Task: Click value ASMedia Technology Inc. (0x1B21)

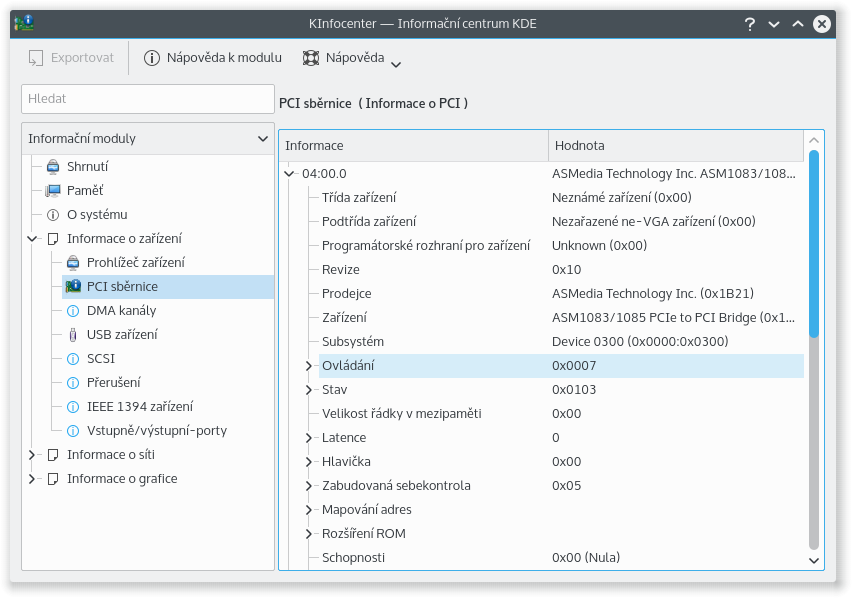Action: [653, 293]
